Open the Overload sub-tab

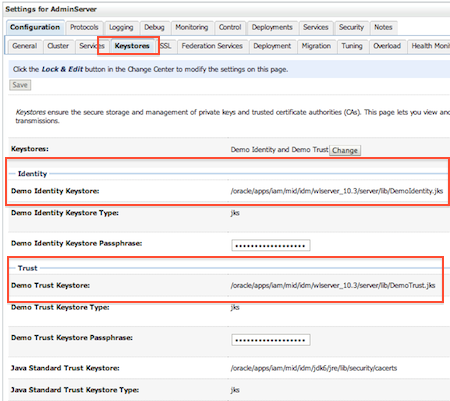point(387,46)
